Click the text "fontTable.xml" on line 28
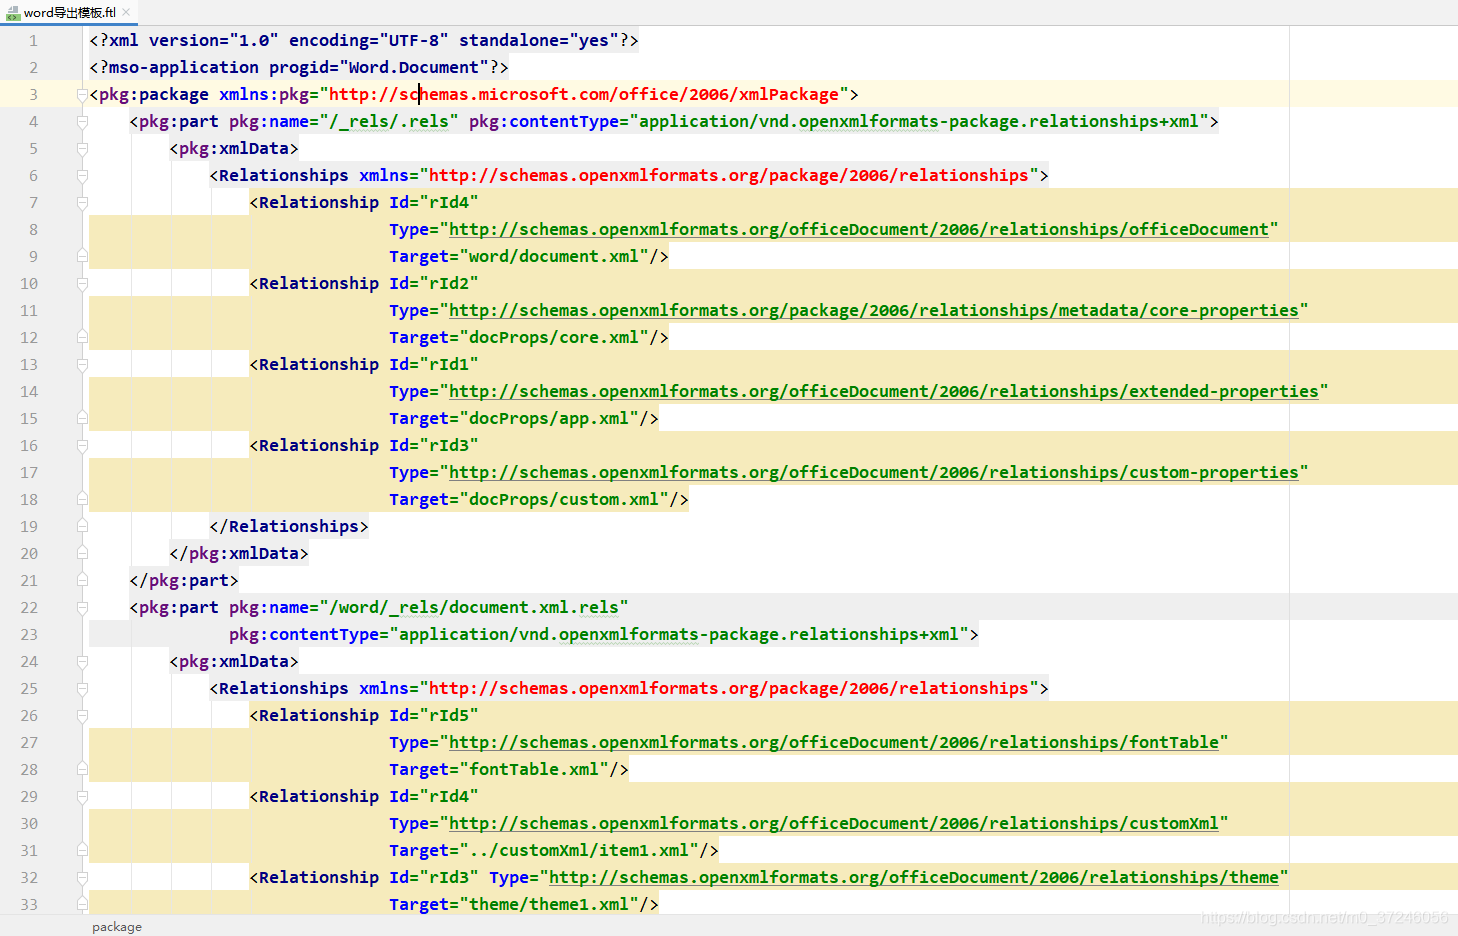1458x936 pixels. 533,770
